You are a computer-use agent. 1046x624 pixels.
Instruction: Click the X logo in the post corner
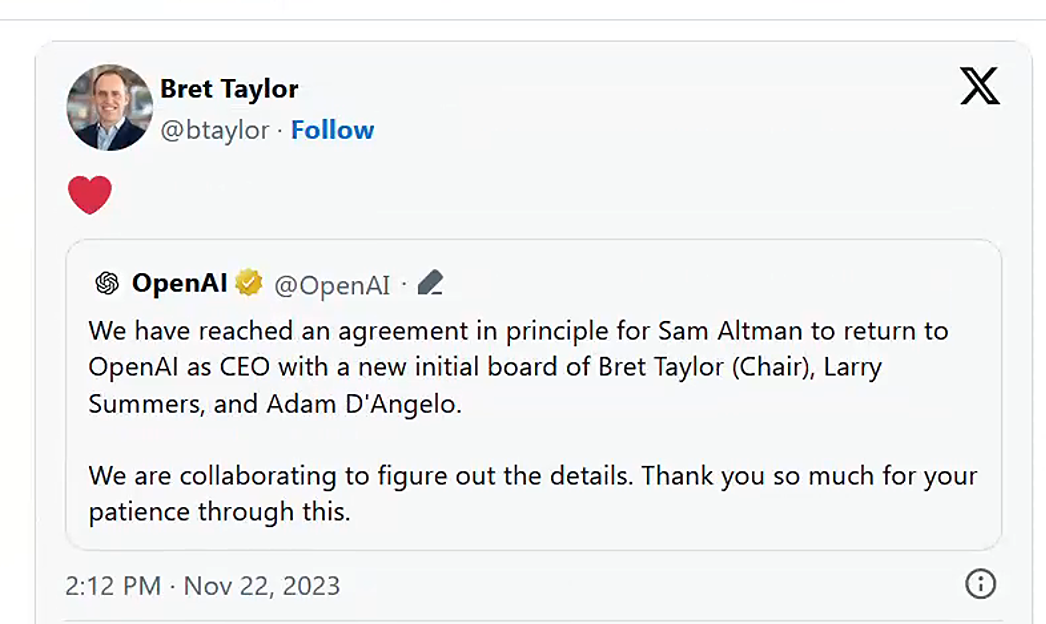tap(979, 86)
